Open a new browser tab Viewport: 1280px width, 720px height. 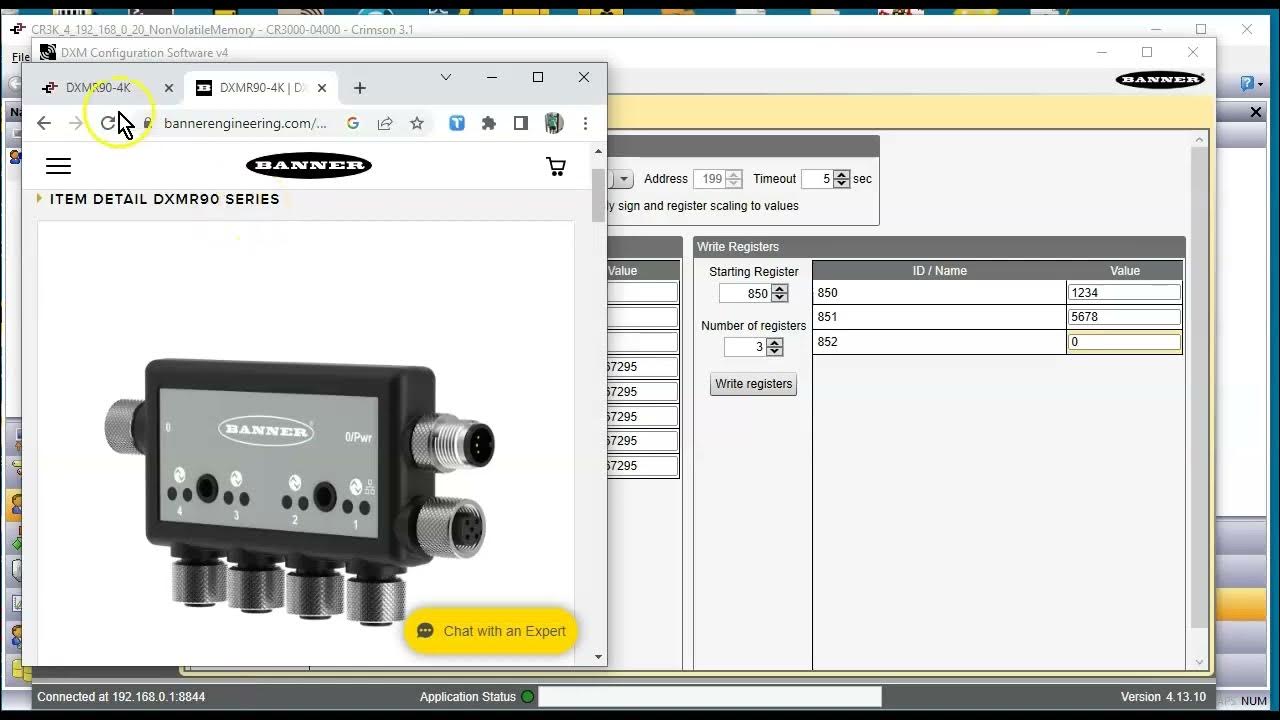point(360,88)
